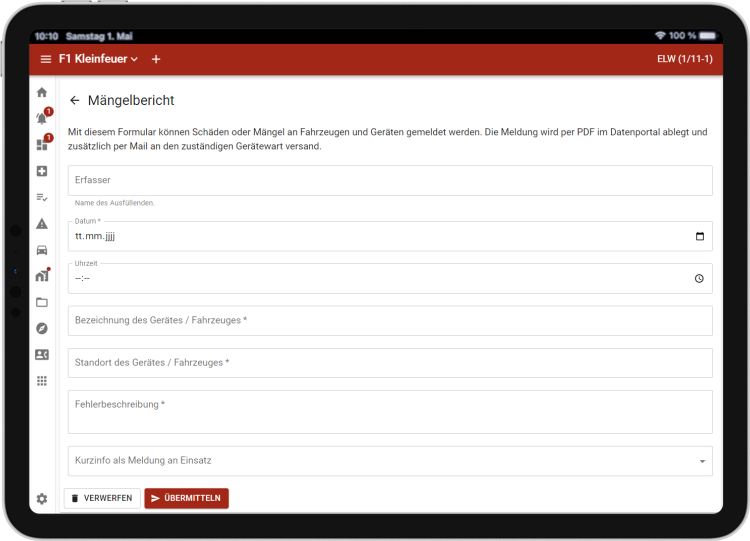Open alarm notifications bell icon
Image resolution: width=750 pixels, height=541 pixels.
pos(42,118)
